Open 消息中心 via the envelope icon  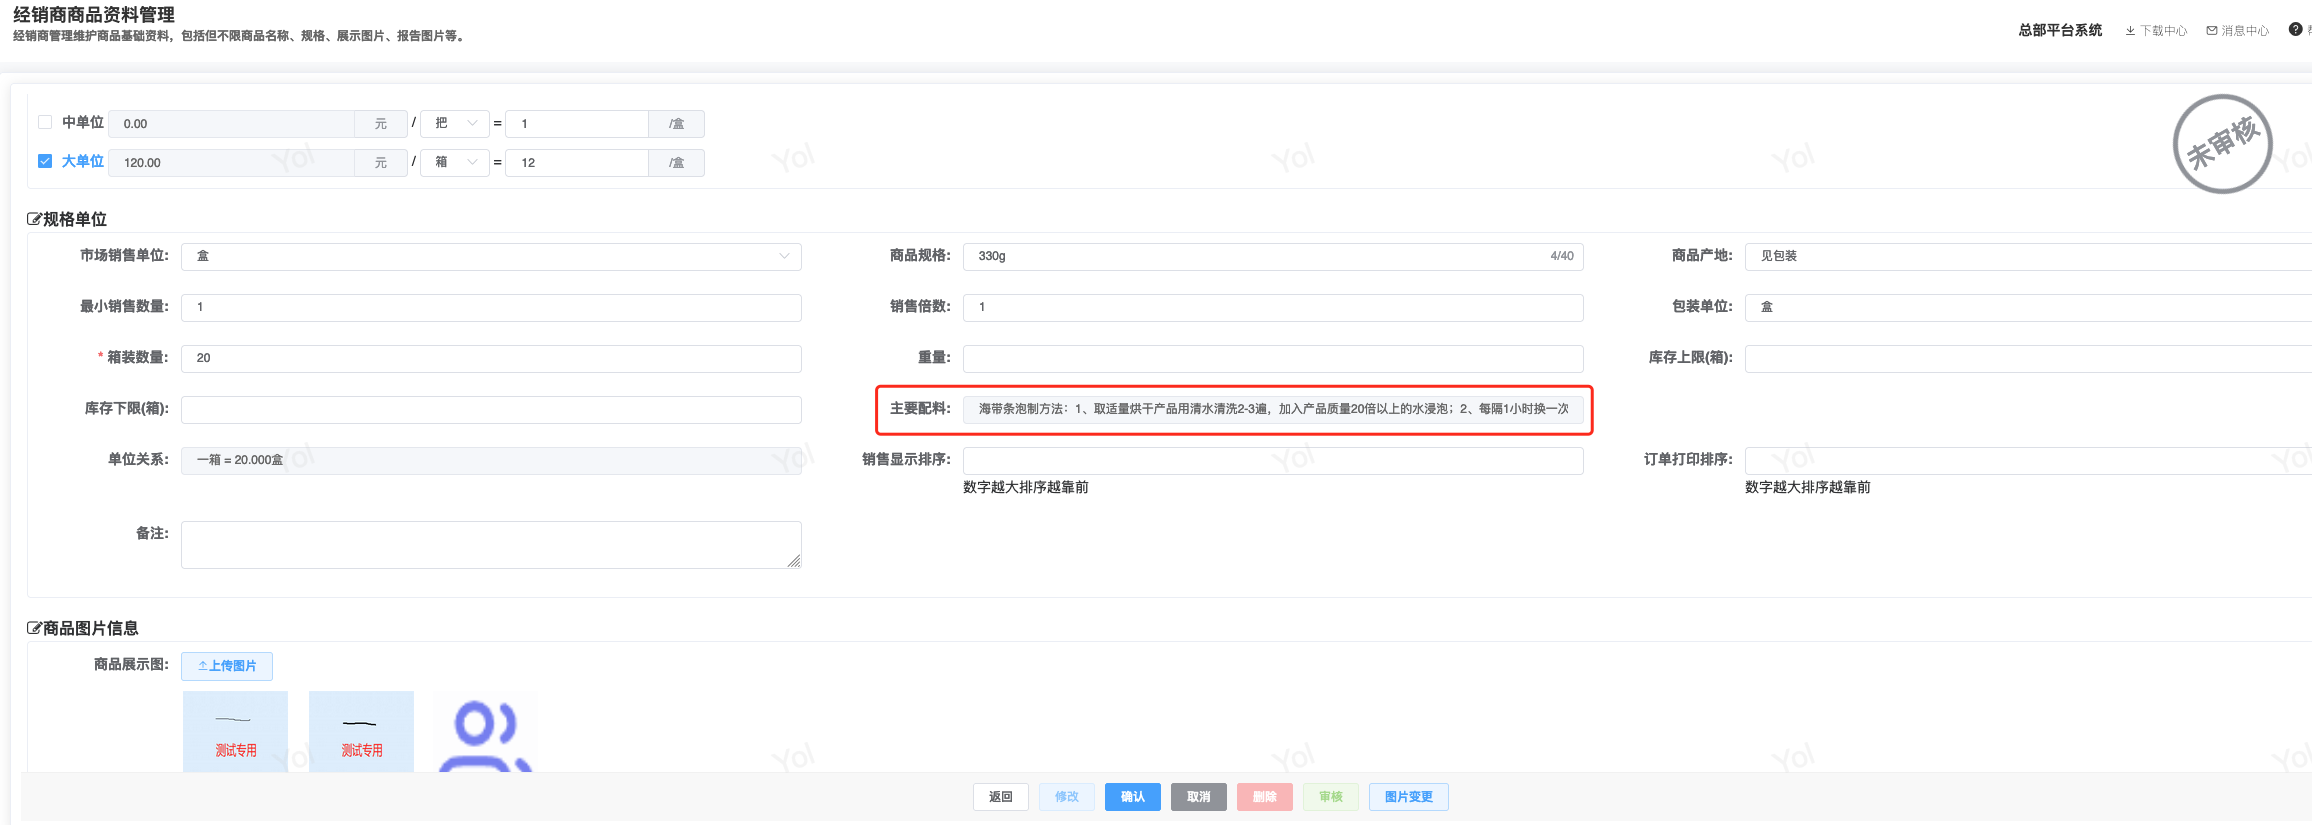[2212, 31]
